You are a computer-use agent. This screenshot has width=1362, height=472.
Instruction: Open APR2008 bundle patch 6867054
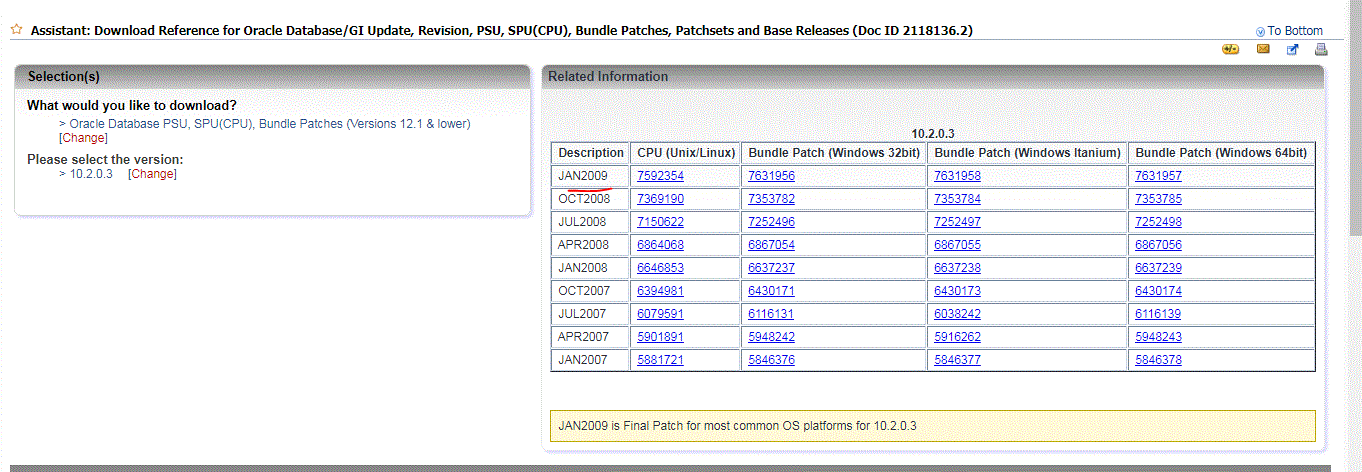pyautogui.click(x=771, y=245)
